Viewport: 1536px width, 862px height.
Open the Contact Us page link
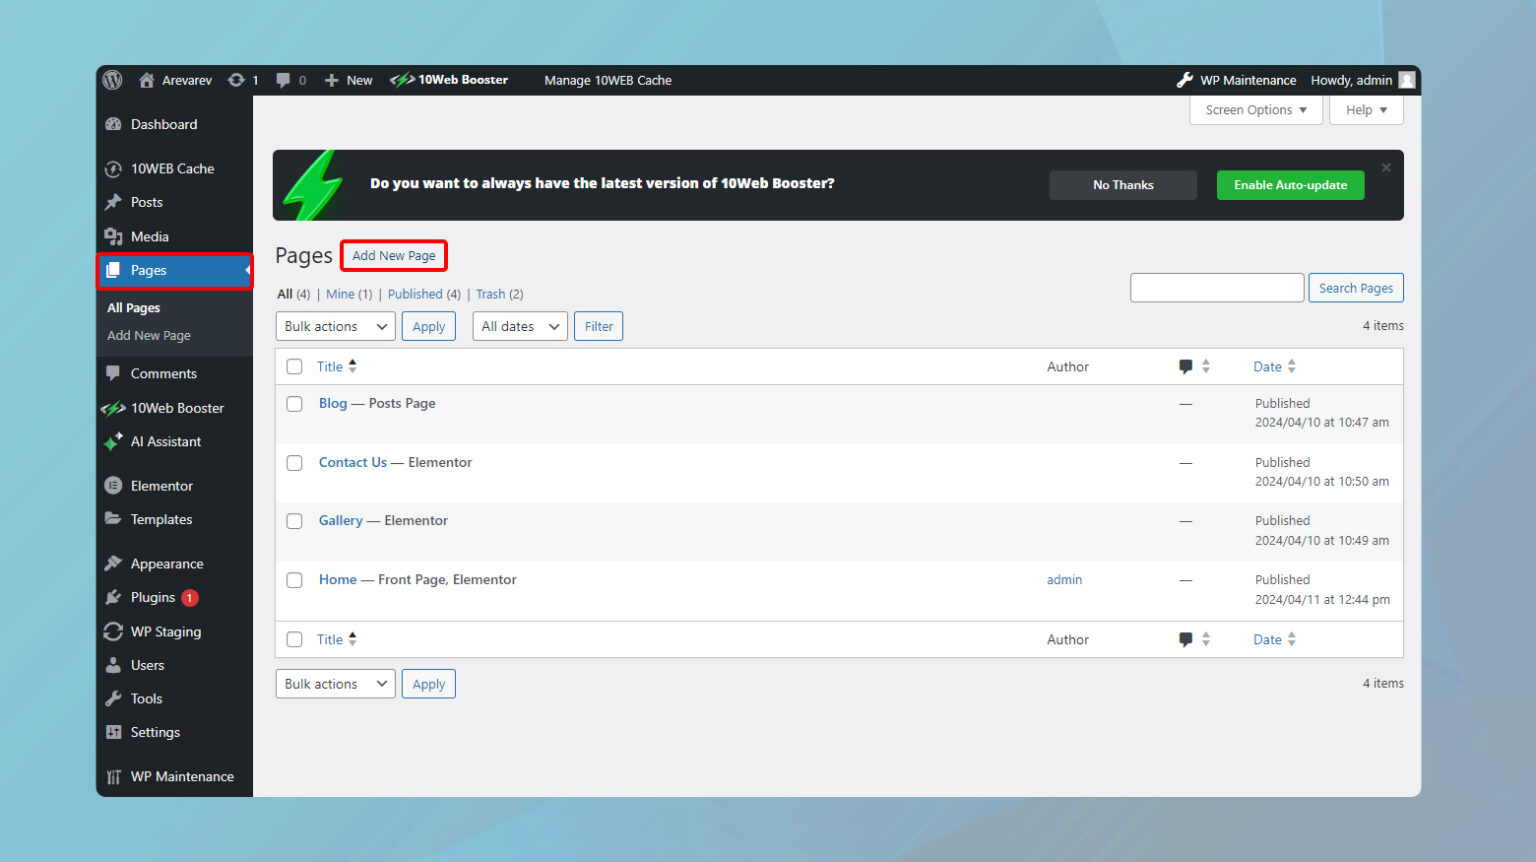tap(352, 462)
